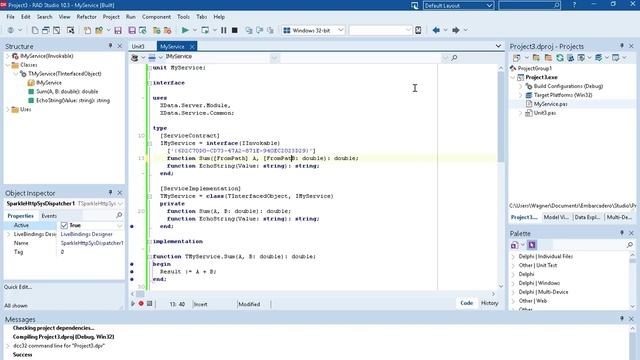640x360 pixels.
Task: Expand Delphi | Individual Files palette category
Action: point(513,257)
